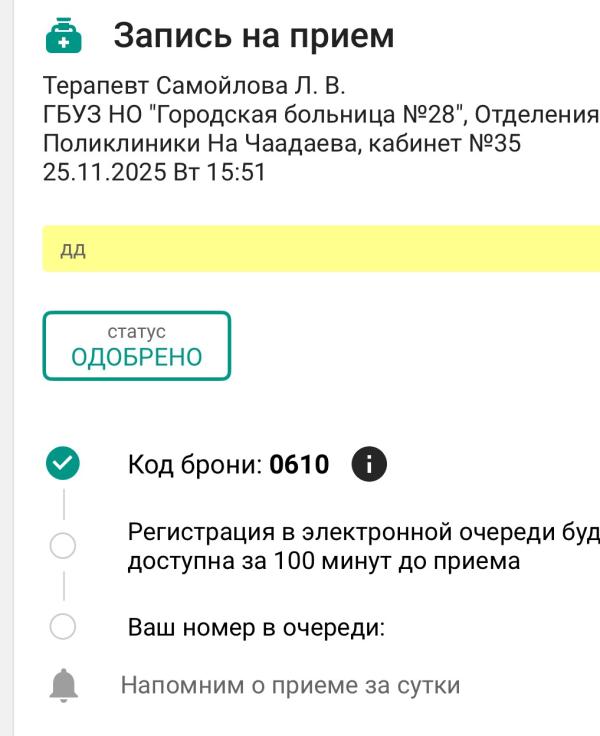
Task: Tap the info icon beside booking code
Action: coord(370,464)
